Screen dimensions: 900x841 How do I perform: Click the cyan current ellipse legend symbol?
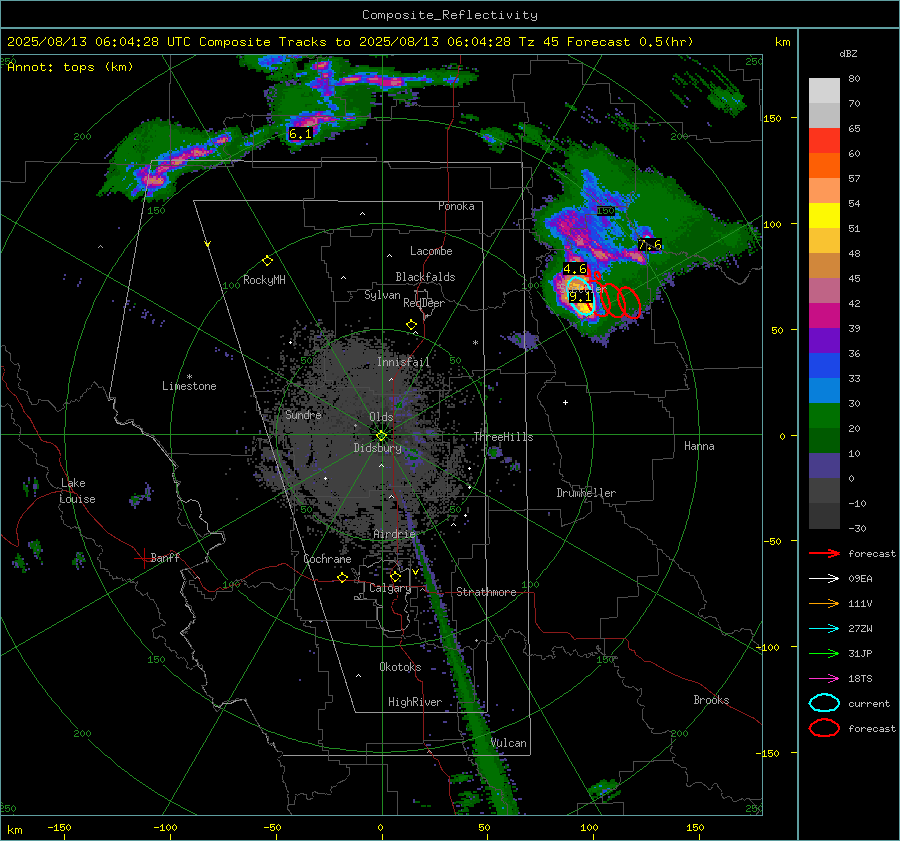[824, 703]
